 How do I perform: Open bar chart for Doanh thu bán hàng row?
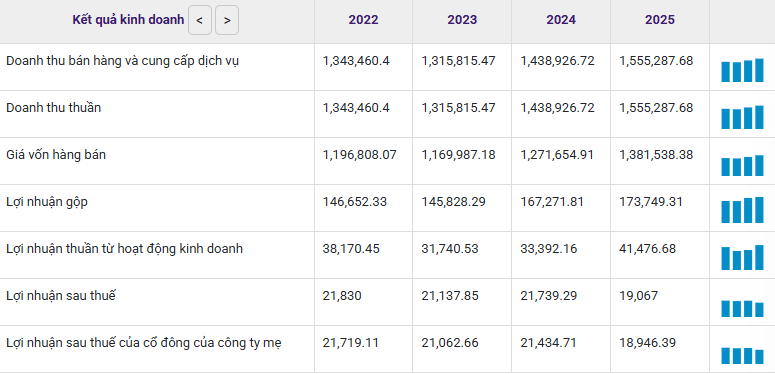[742, 71]
